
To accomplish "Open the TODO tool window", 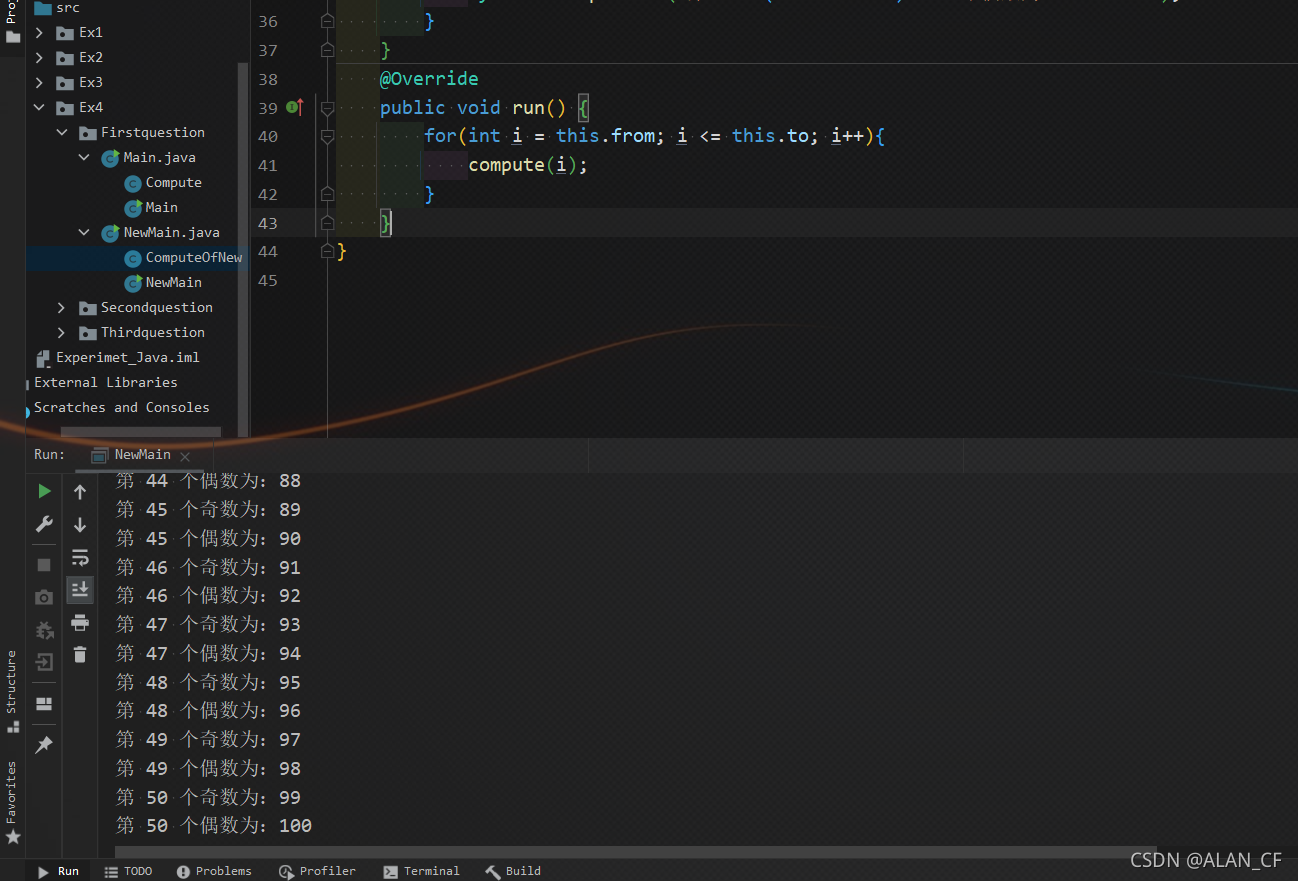I will (128, 871).
